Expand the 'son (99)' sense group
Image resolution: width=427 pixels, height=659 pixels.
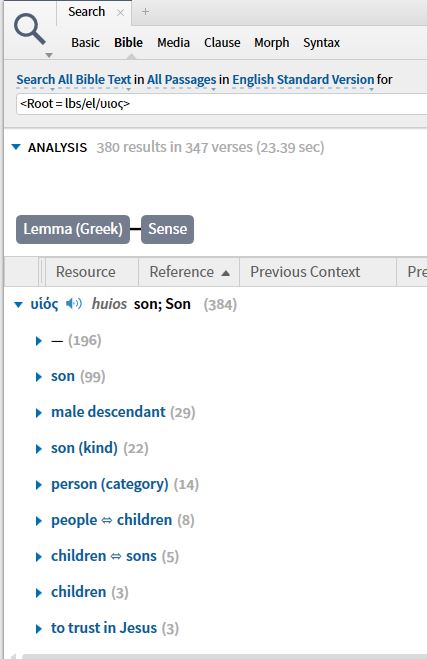pos(39,377)
